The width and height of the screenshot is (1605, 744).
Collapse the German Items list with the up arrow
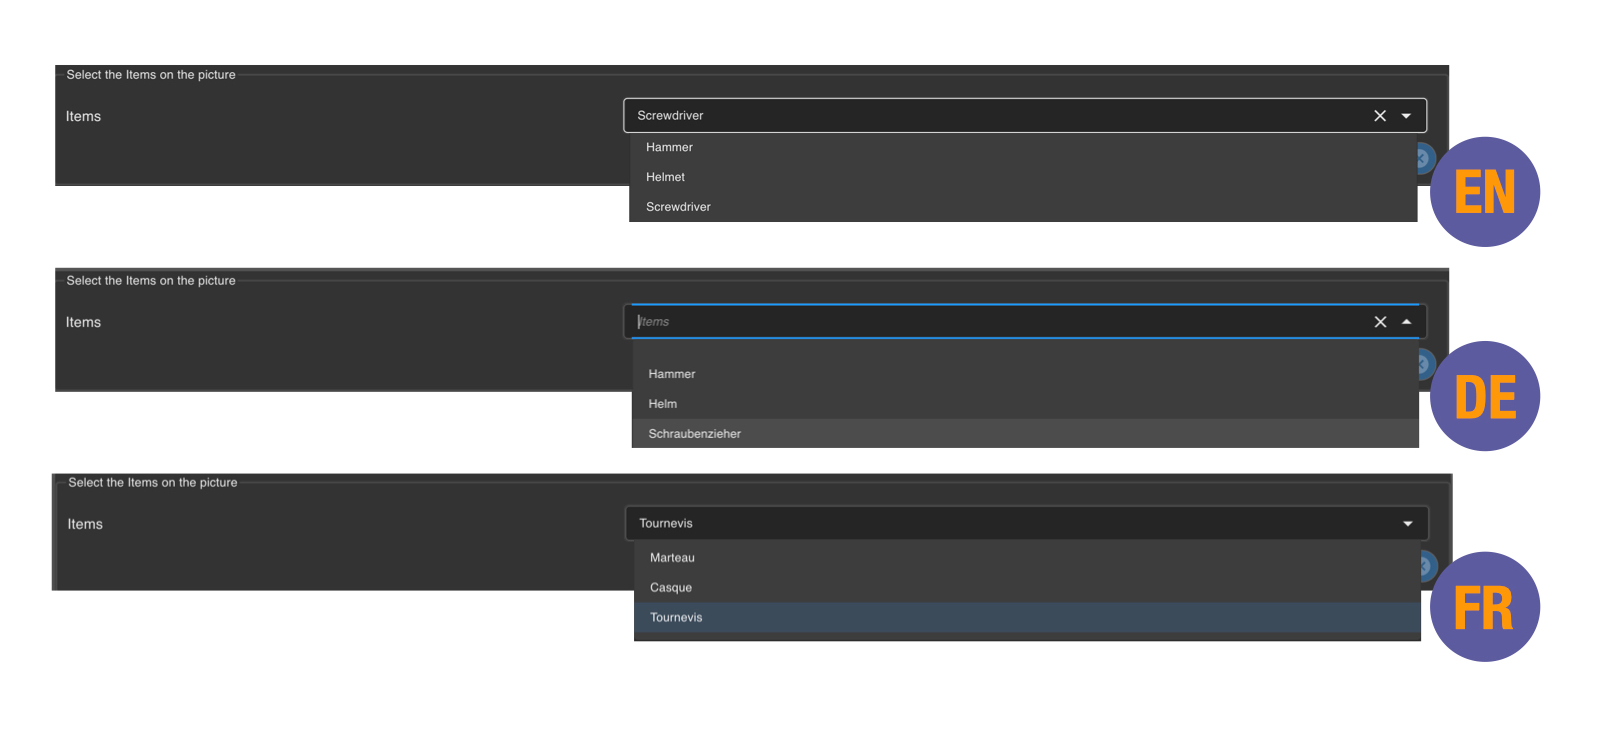[1406, 322]
